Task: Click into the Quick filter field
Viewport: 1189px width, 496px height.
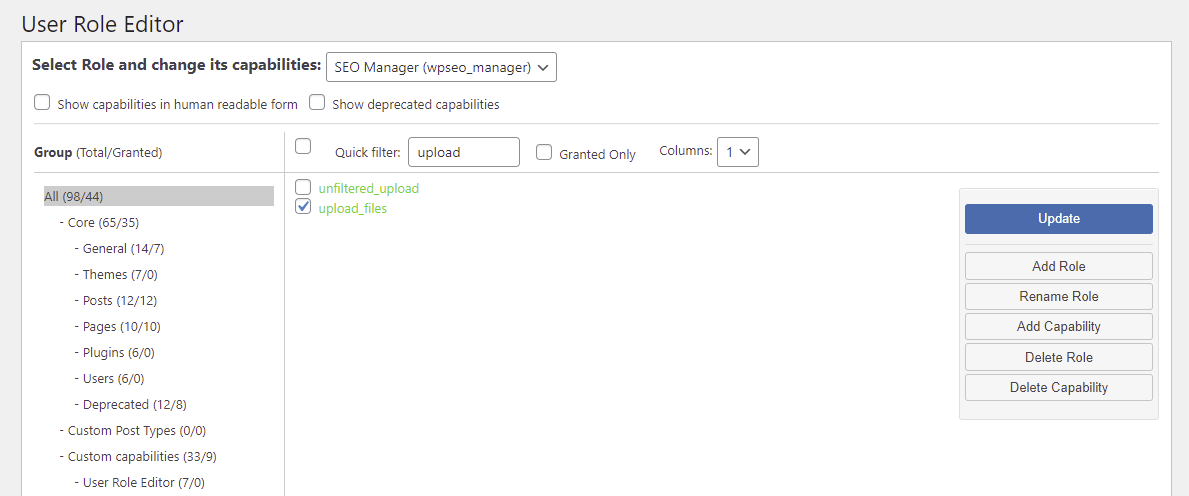Action: [463, 152]
